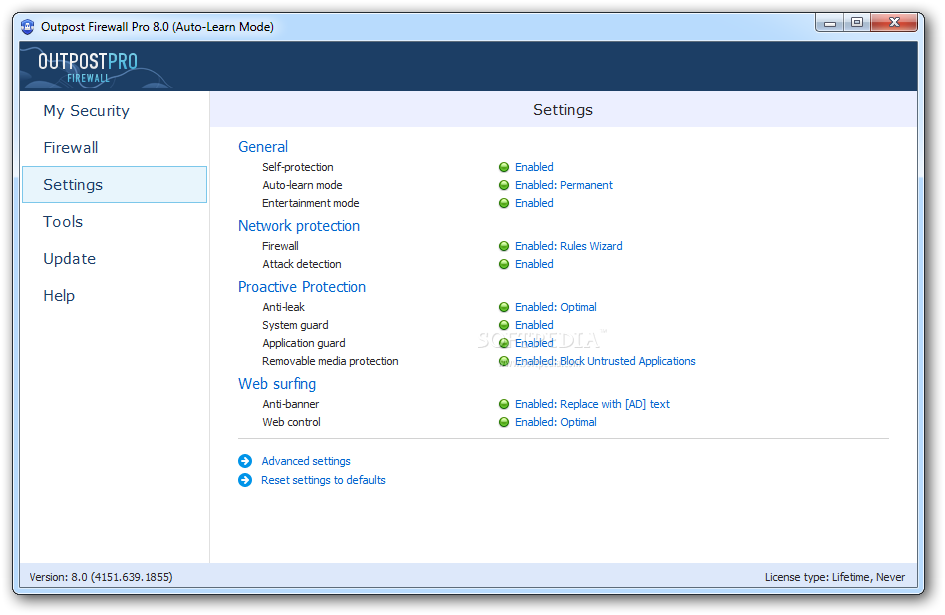945x615 pixels.
Task: Click green status icon for Web control
Action: (x=504, y=422)
